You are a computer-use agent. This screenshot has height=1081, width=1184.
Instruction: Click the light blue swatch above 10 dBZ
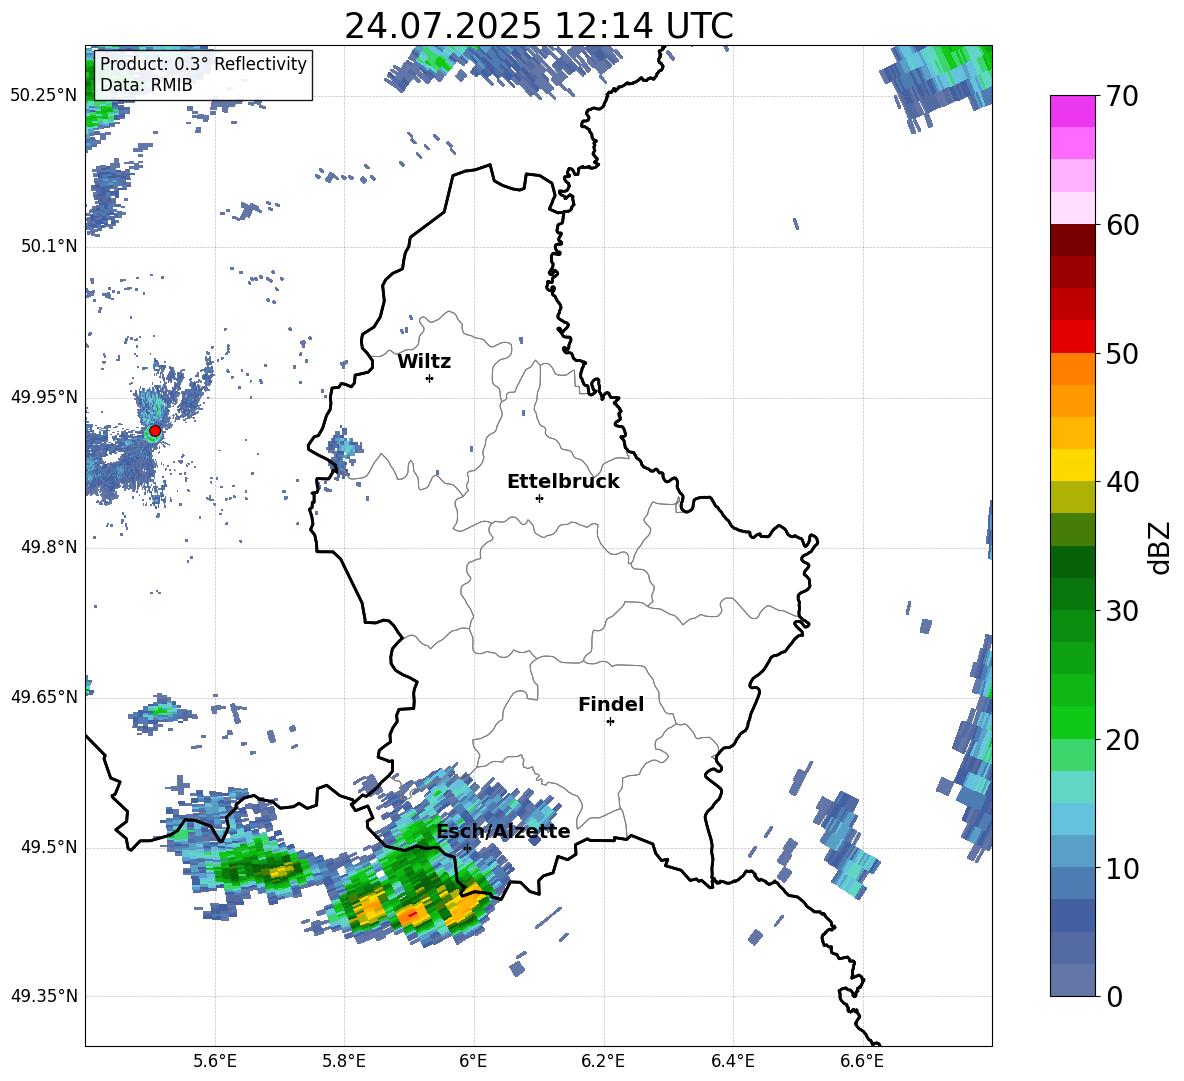(x=1072, y=819)
